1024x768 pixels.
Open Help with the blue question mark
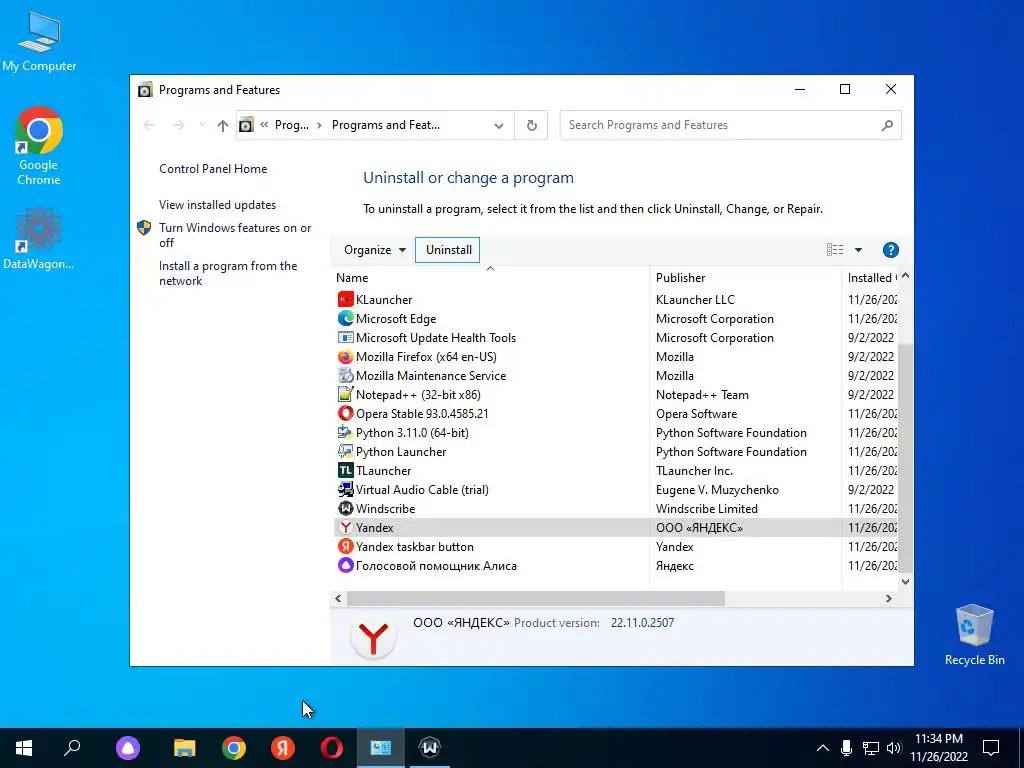click(x=890, y=250)
